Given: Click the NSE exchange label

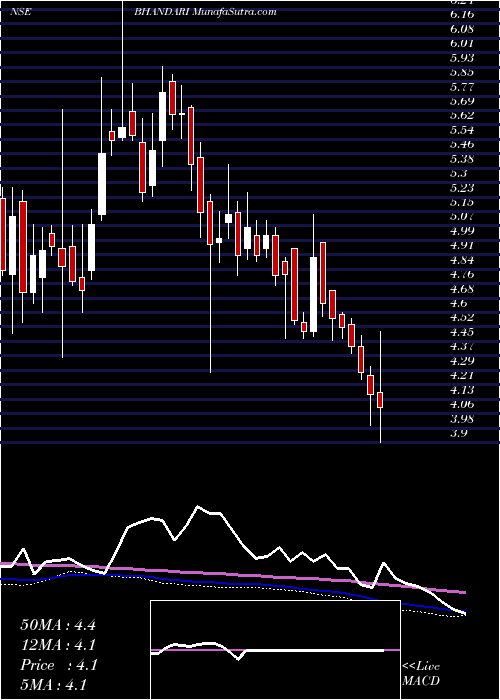Looking at the screenshot, I should 20,12.
